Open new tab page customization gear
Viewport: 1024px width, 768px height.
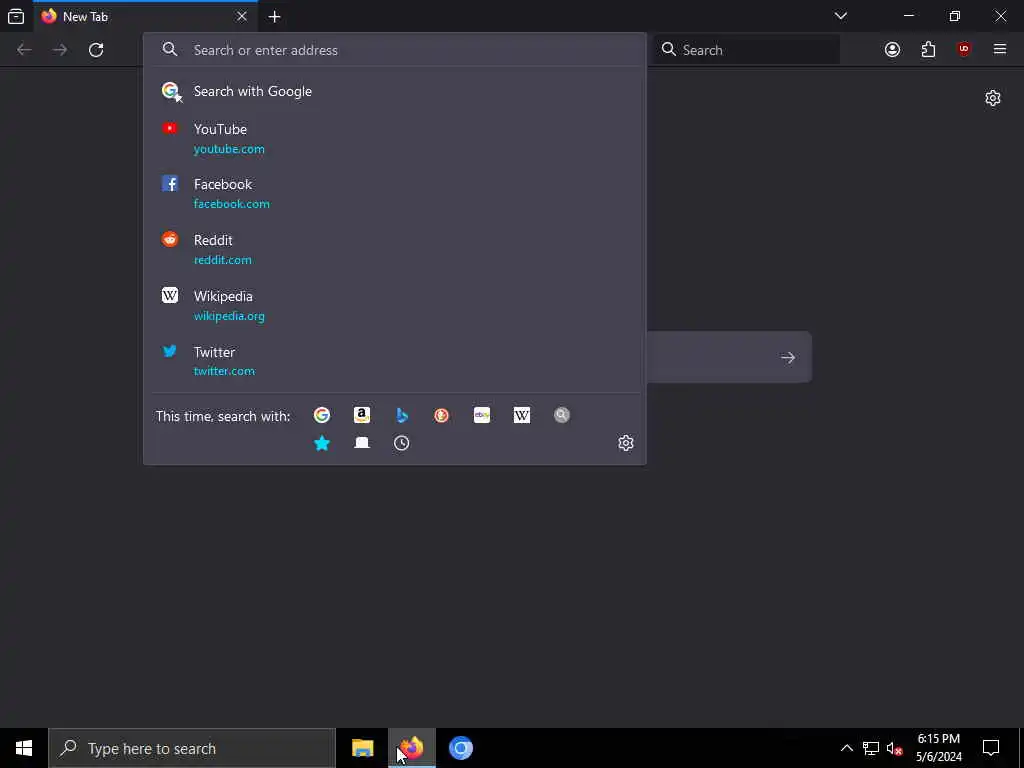(x=993, y=98)
